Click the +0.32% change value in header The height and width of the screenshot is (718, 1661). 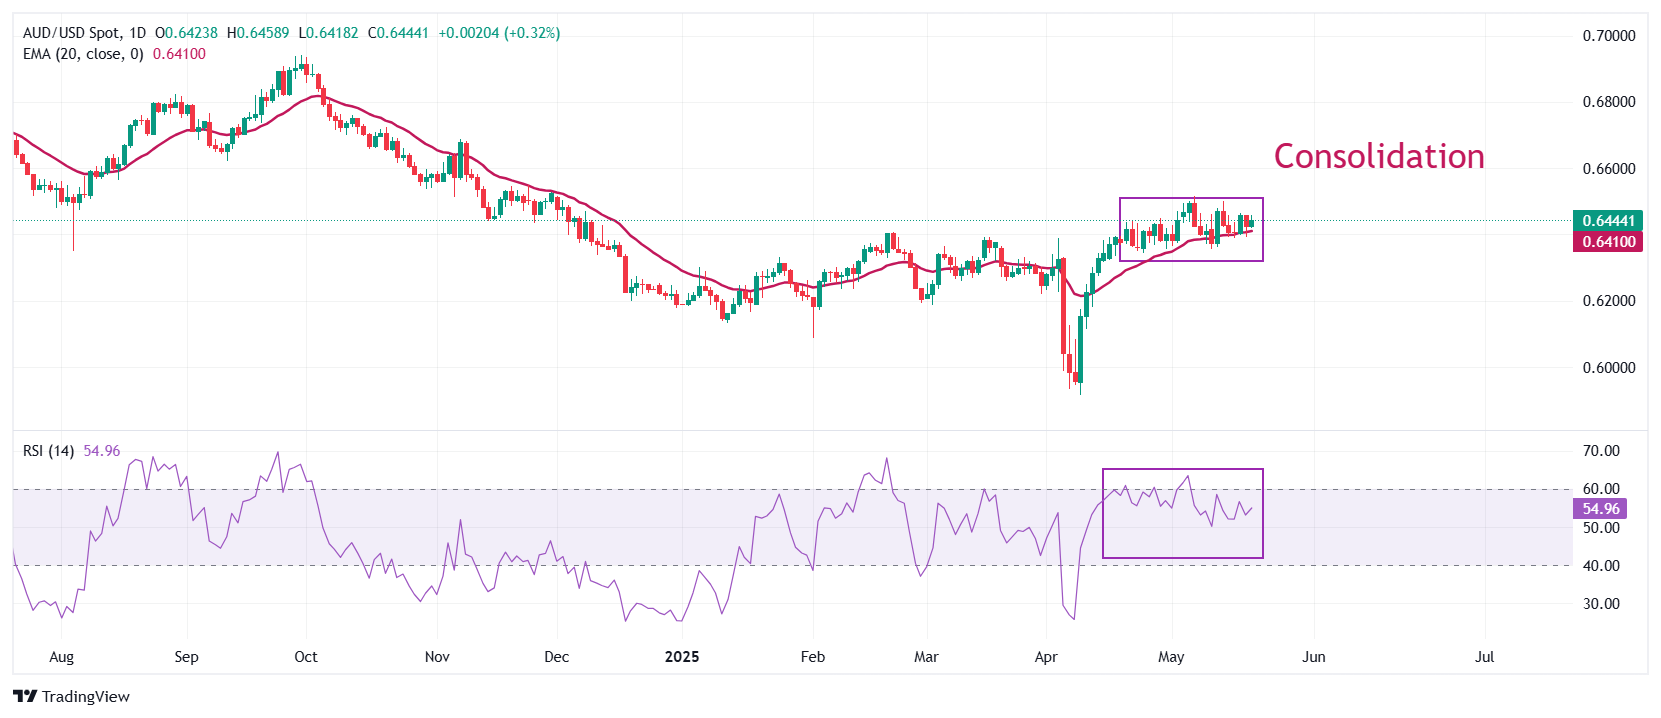pos(532,33)
